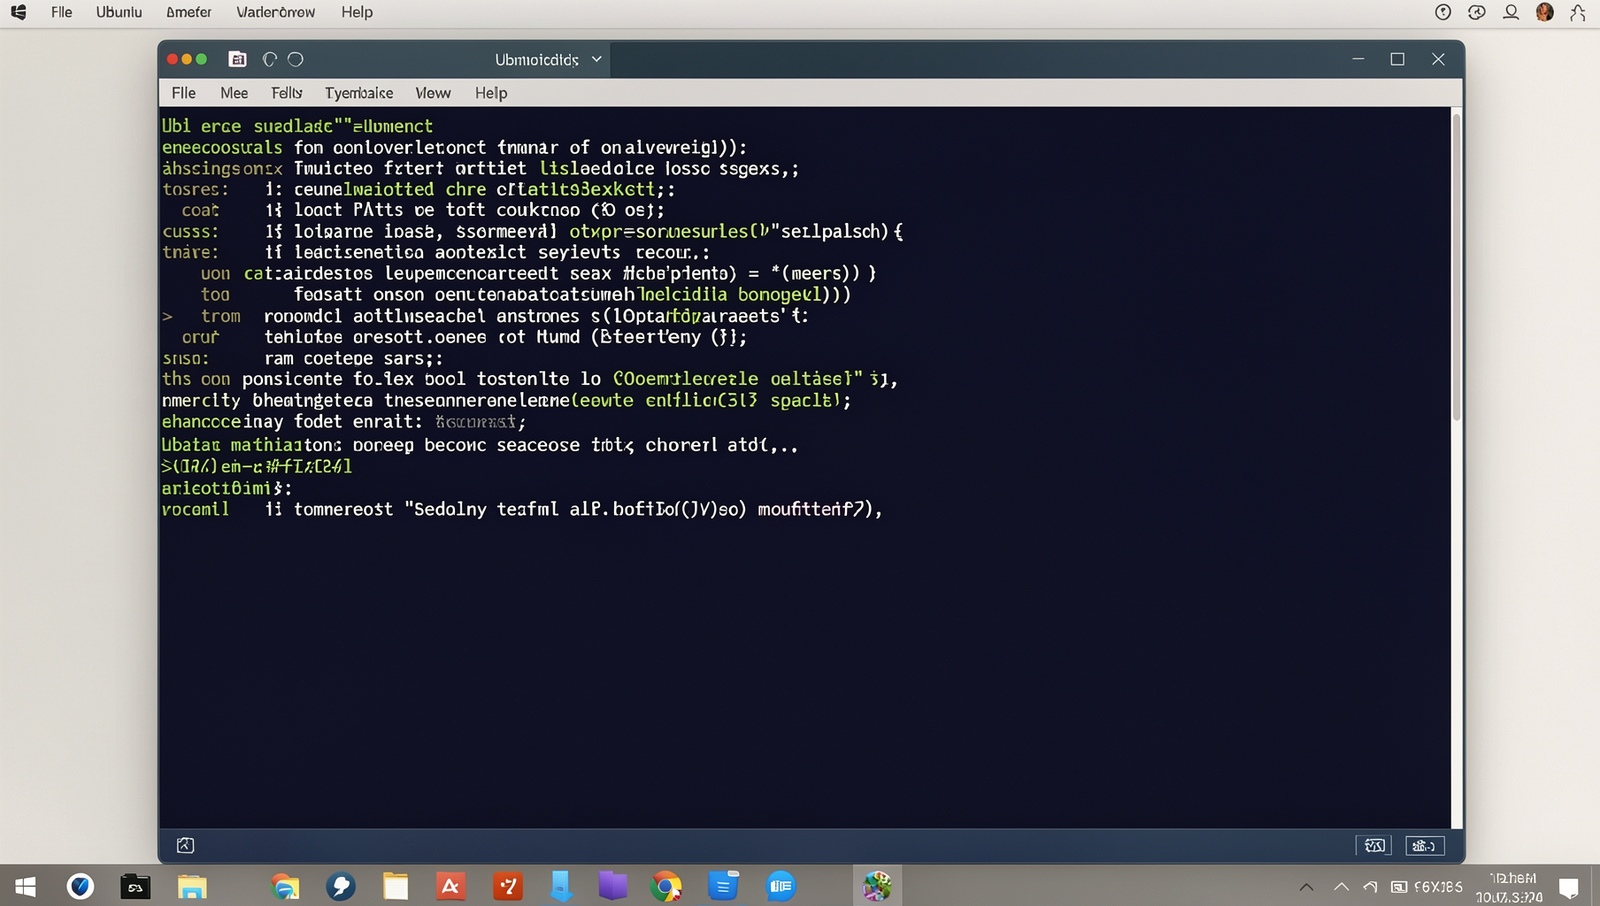The width and height of the screenshot is (1600, 906).
Task: Open the notification center icon
Action: coord(1569,887)
